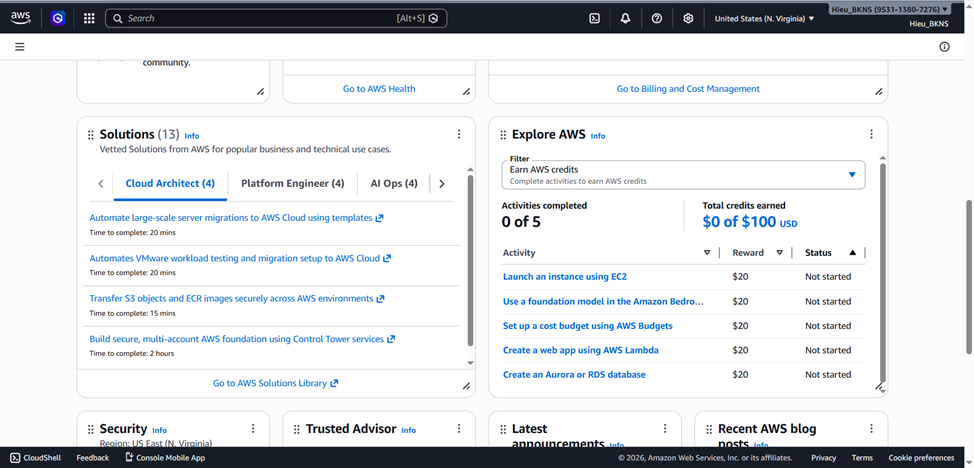Open the Reward column filter arrow
Image resolution: width=974 pixels, height=468 pixels.
point(780,253)
